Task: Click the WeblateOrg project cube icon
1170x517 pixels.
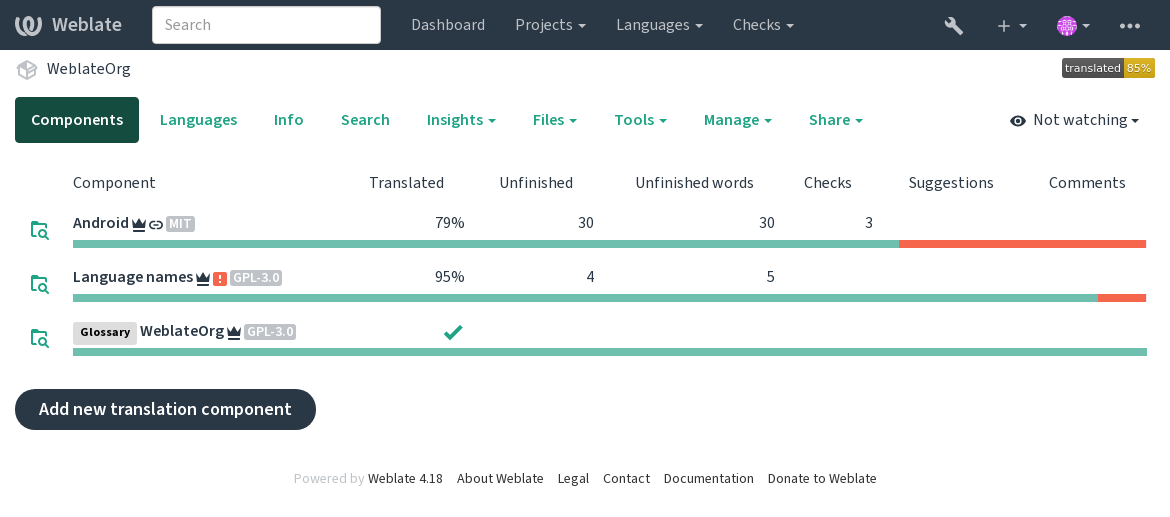Action: click(x=27, y=69)
